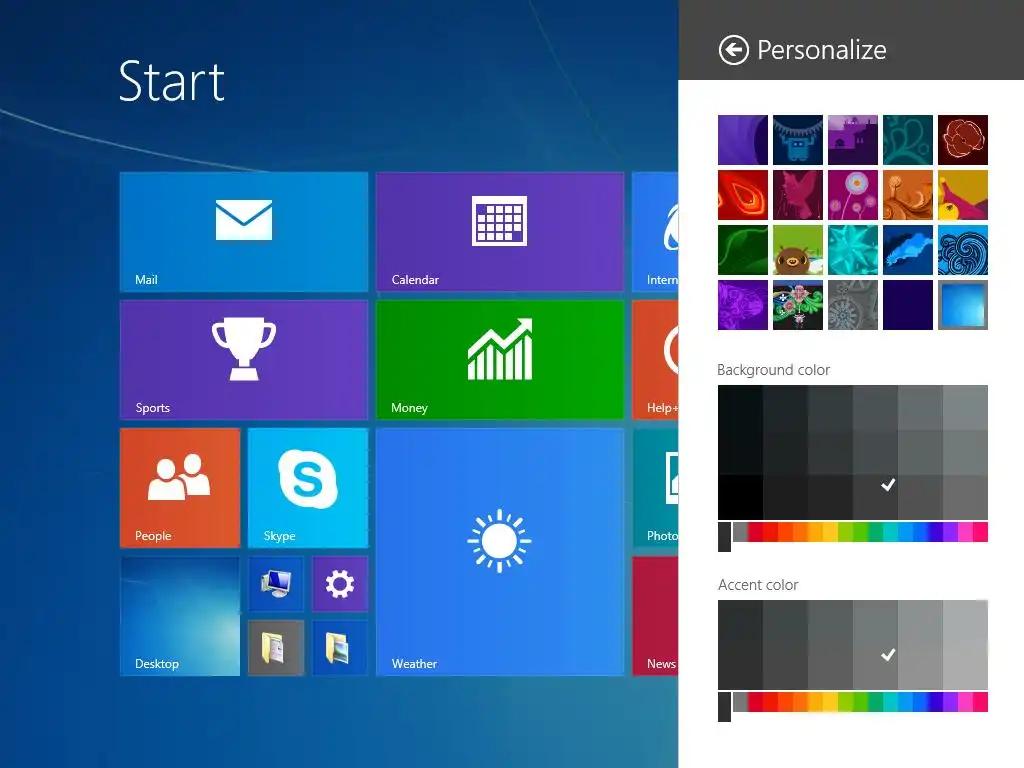Open the Desktop tile
The image size is (1024, 768).
tap(180, 616)
